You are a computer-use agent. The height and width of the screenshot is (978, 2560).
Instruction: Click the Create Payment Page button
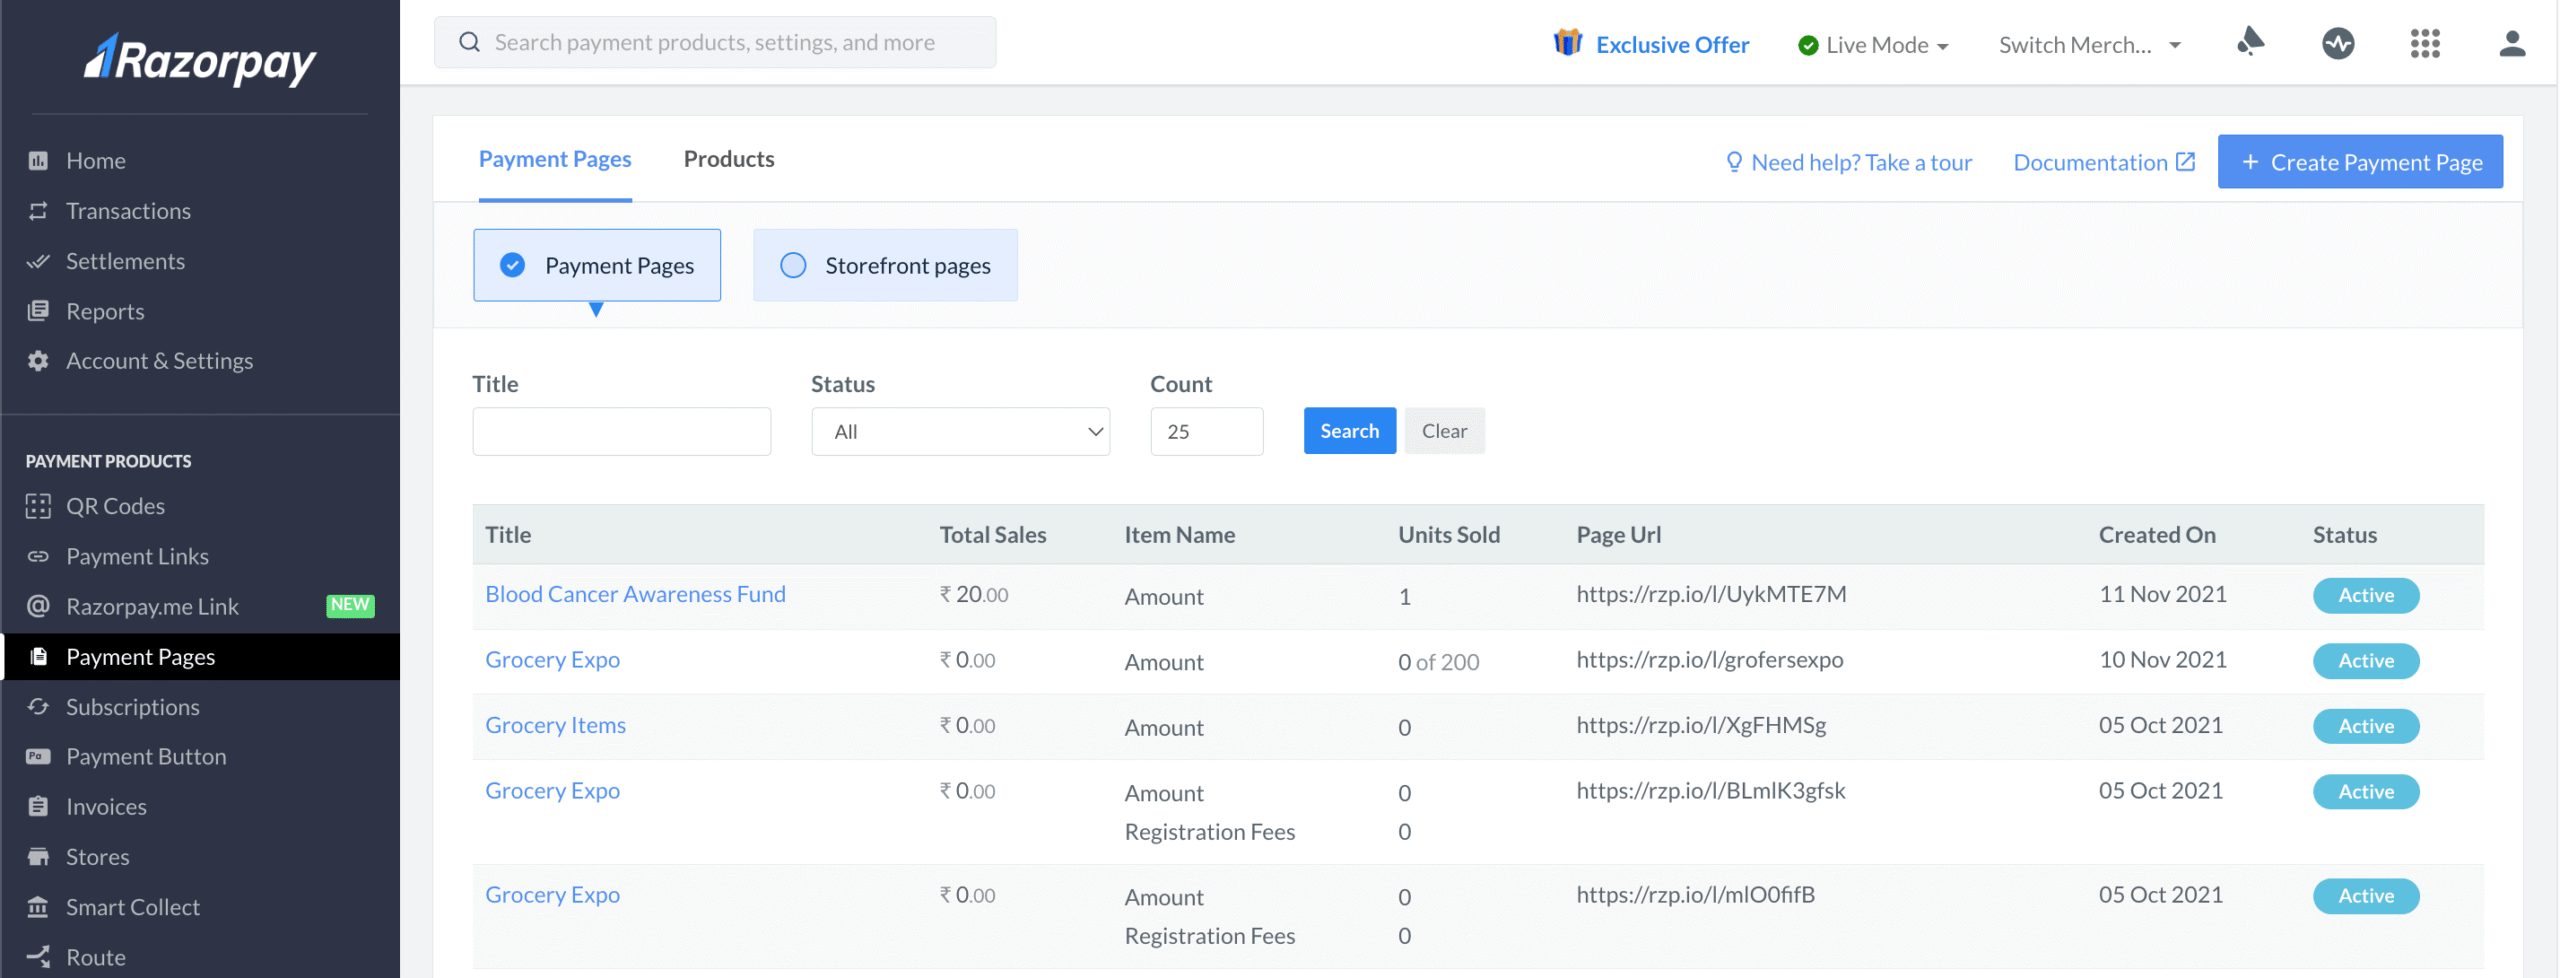2360,162
